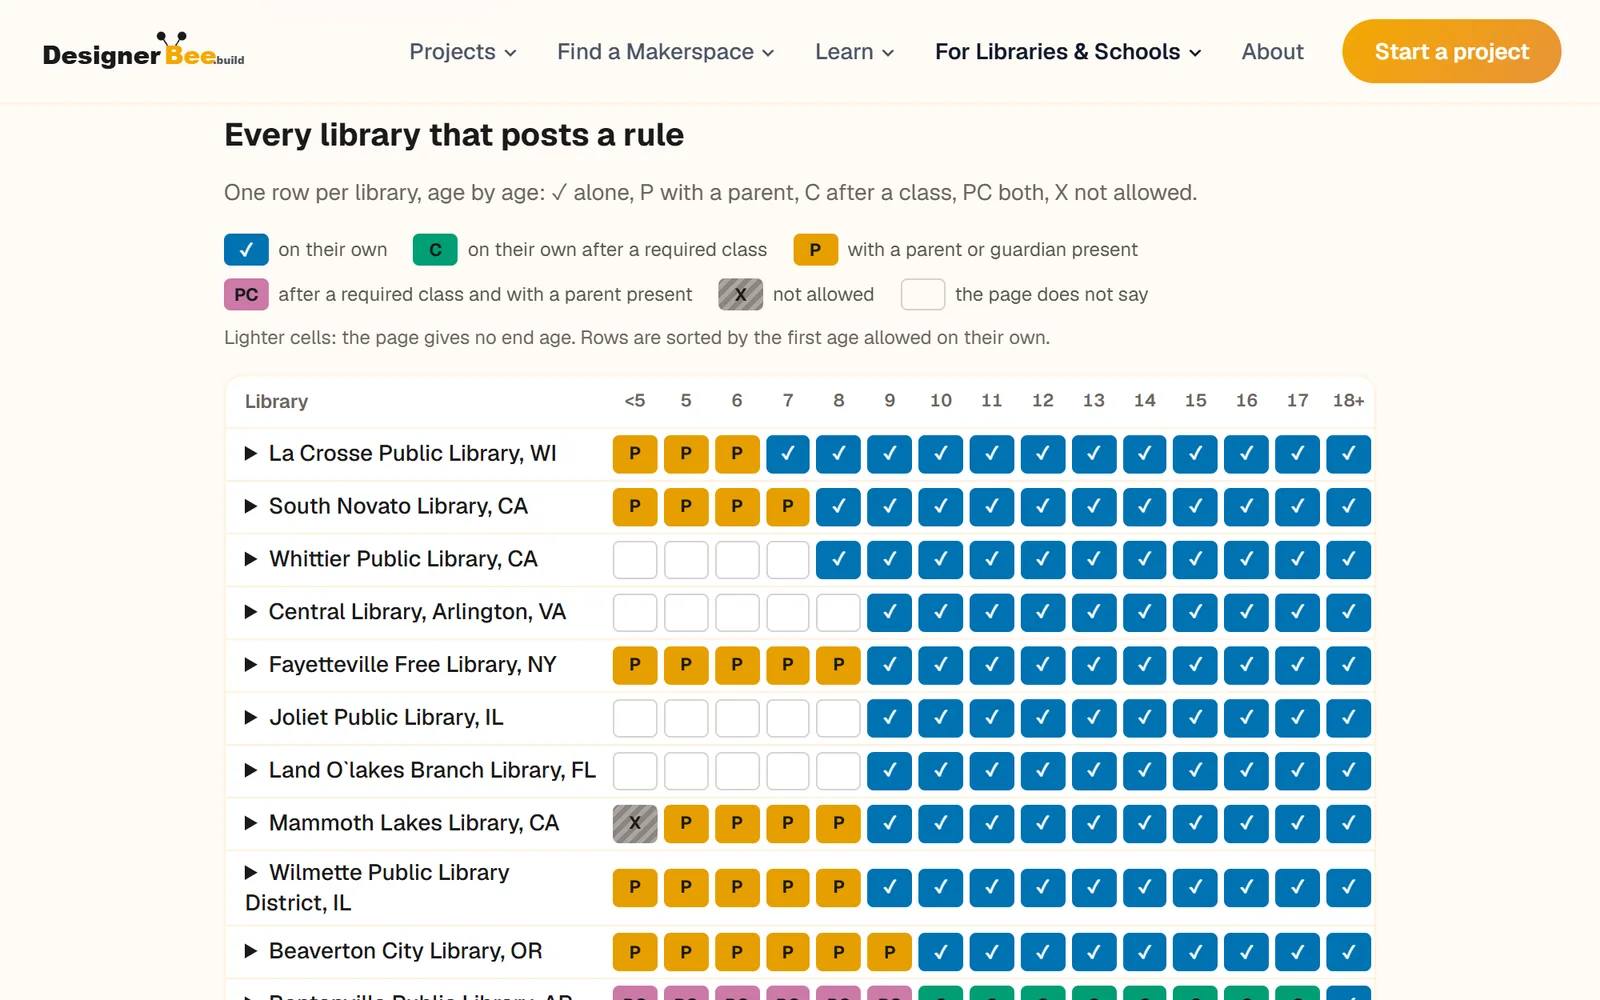
Task: Click Mammoth Lakes under-5 X cell
Action: 635,823
